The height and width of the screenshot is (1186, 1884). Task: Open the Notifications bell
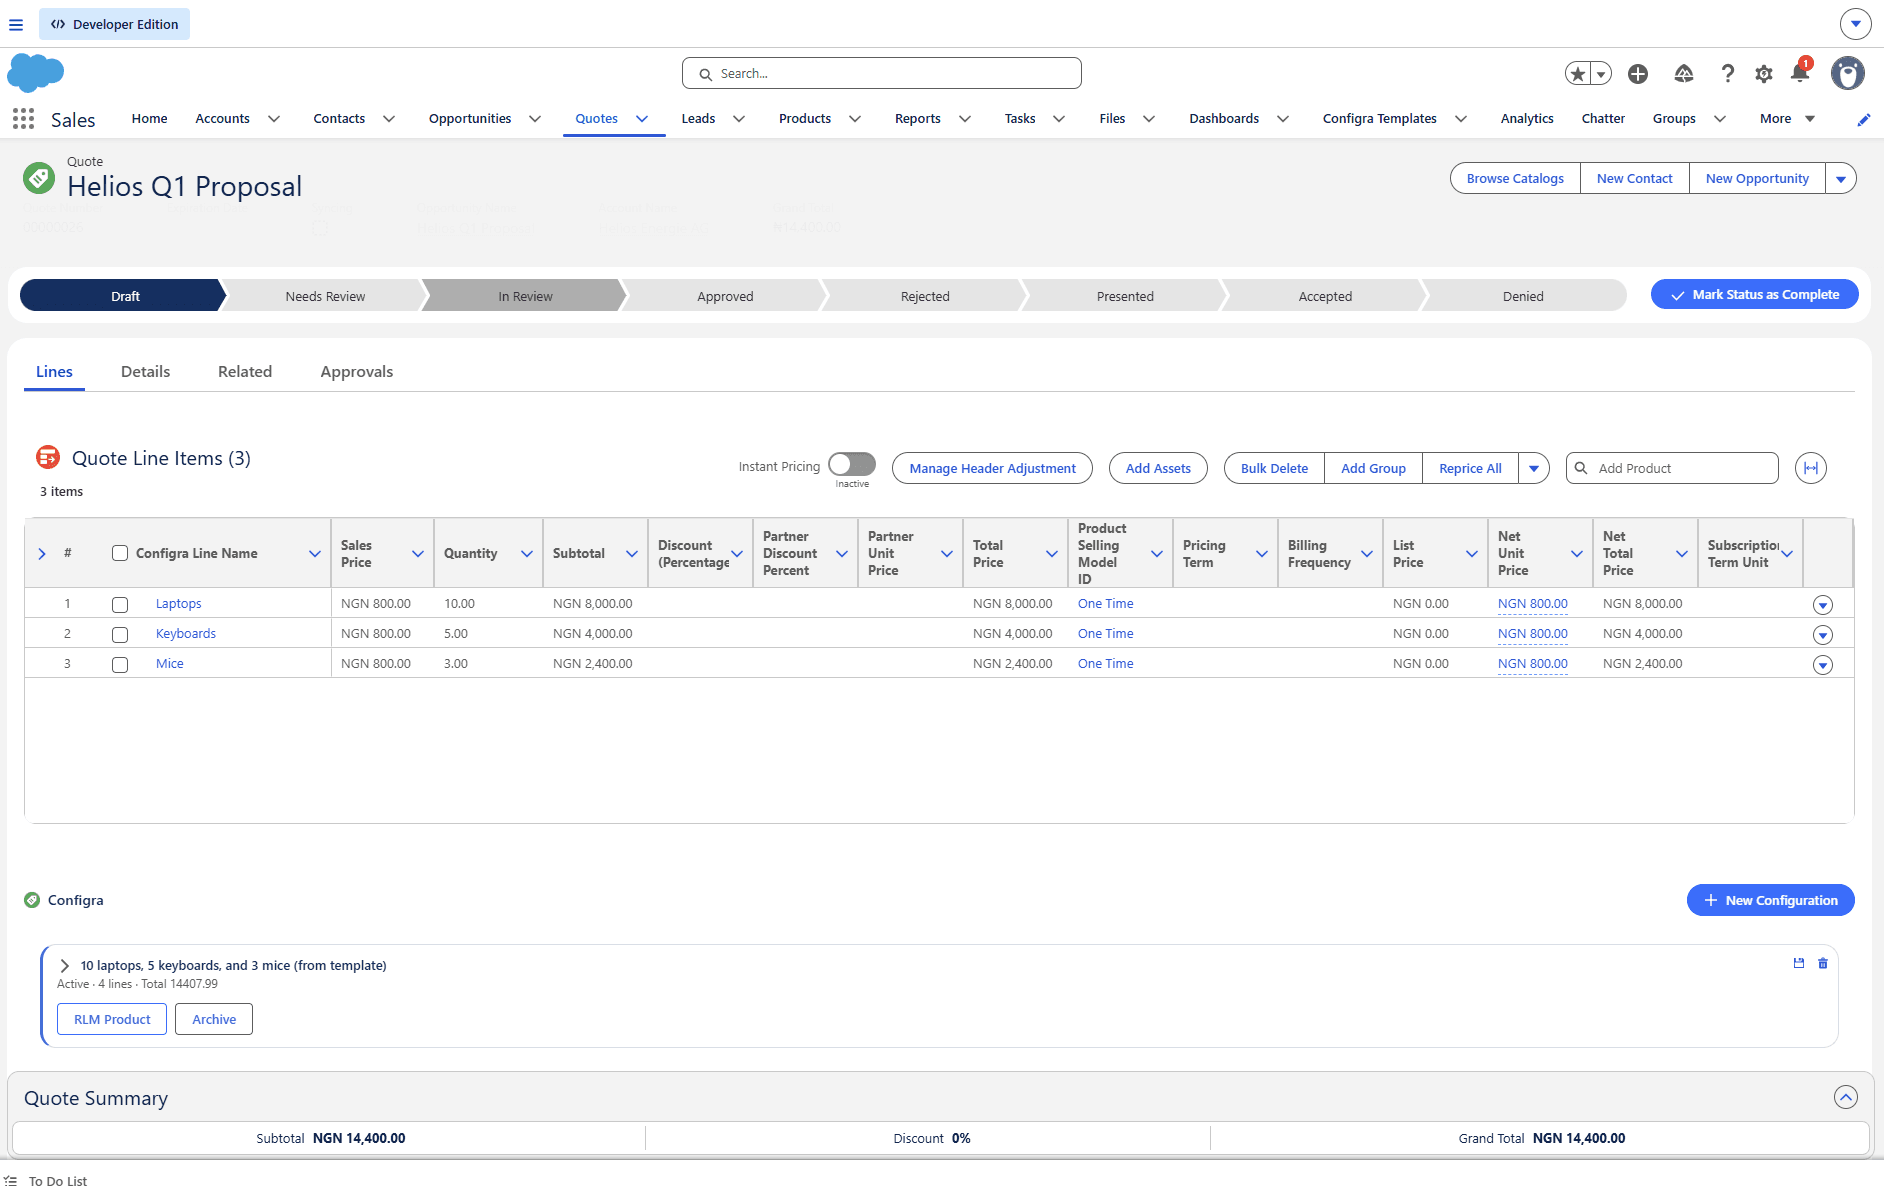pyautogui.click(x=1800, y=72)
